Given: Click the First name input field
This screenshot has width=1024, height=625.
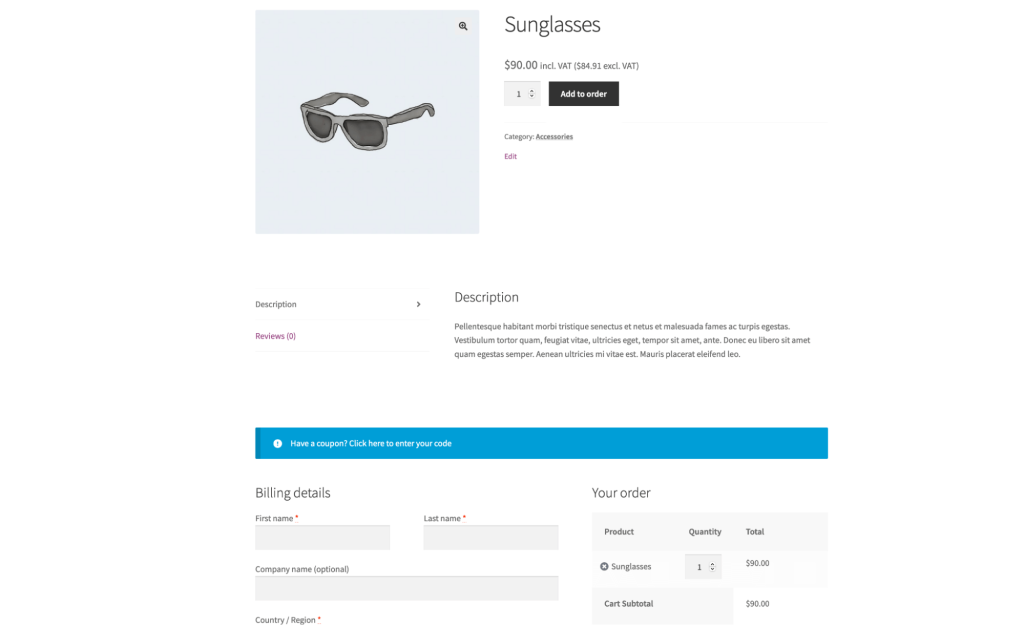Looking at the screenshot, I should pos(322,537).
